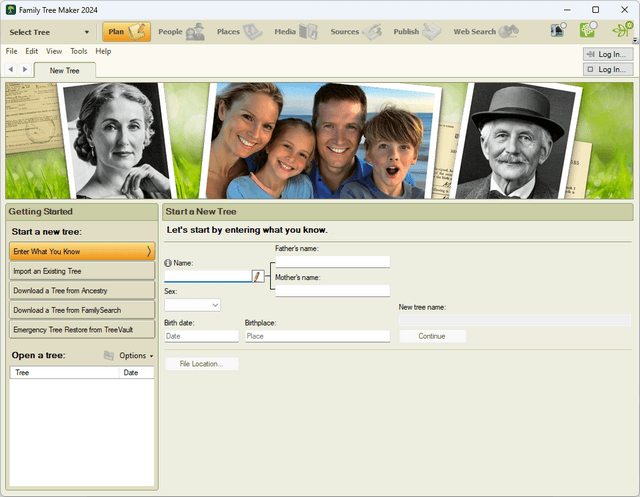
Task: Click the Birthplace input field
Action: click(317, 337)
